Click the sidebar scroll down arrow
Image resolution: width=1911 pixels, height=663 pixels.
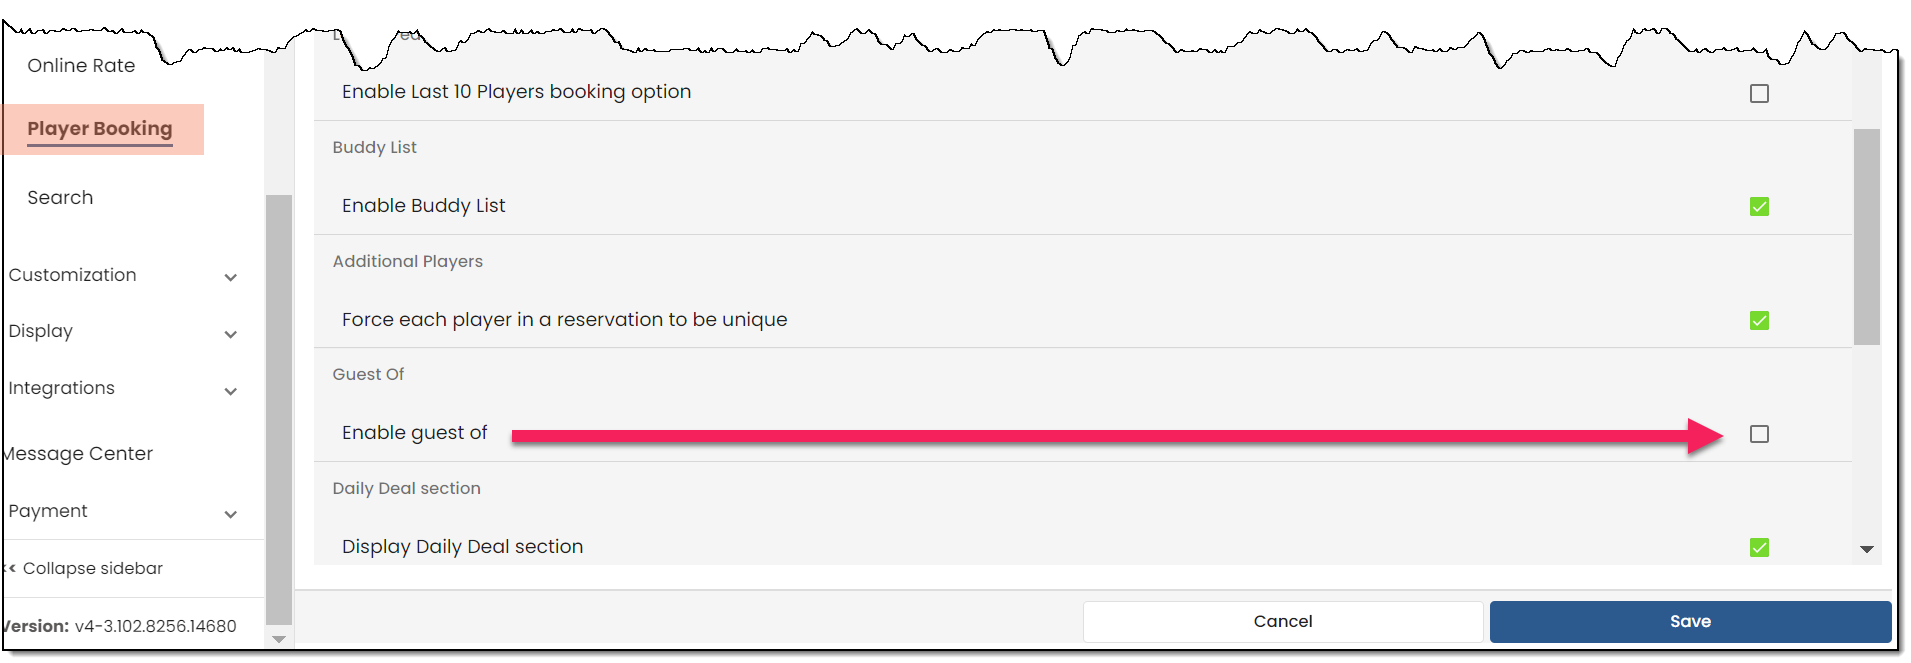coord(279,639)
